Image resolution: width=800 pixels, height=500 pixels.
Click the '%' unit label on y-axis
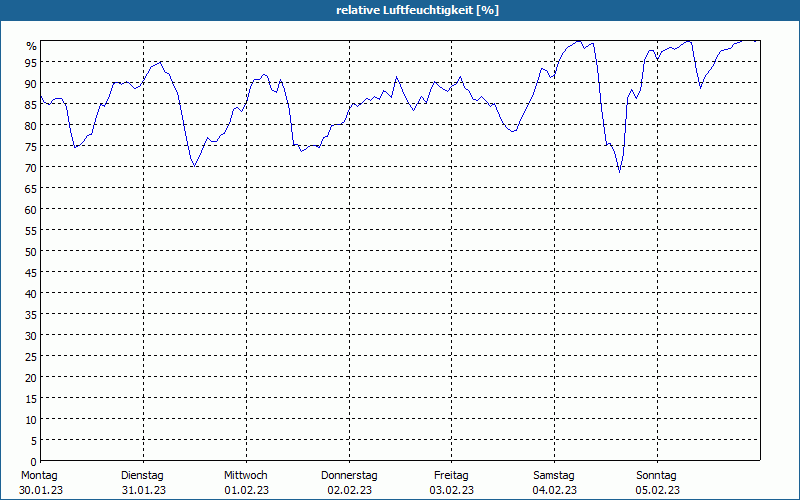32,46
